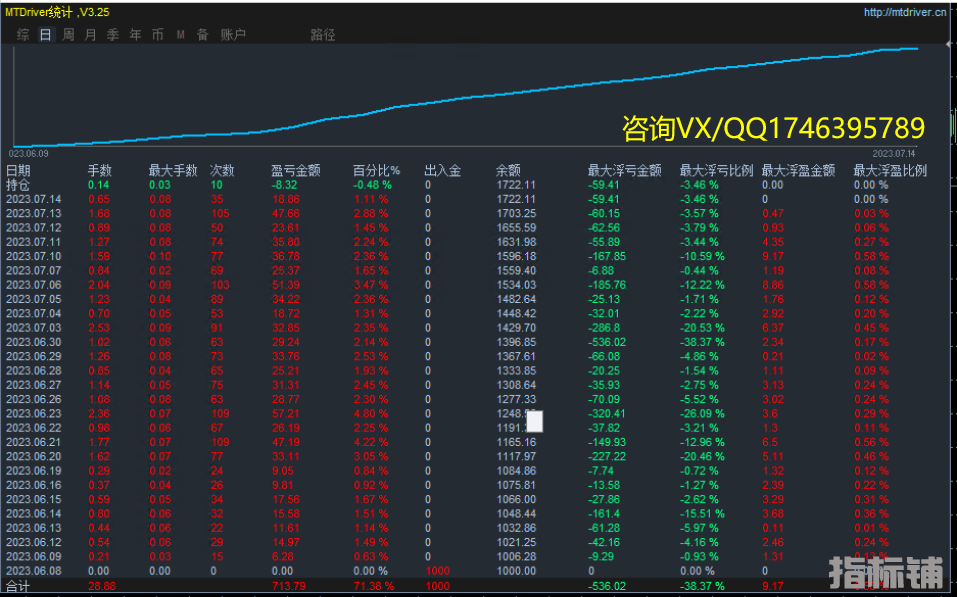957x597 pixels.
Task: Click the 盈亏金额 column header
Action: coord(295,171)
